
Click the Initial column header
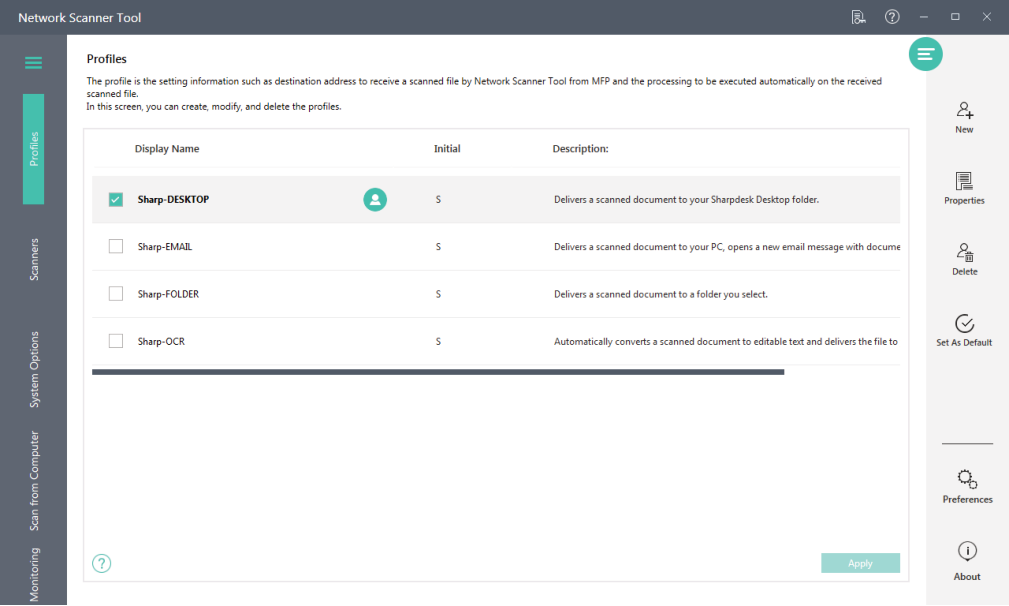click(x=447, y=149)
